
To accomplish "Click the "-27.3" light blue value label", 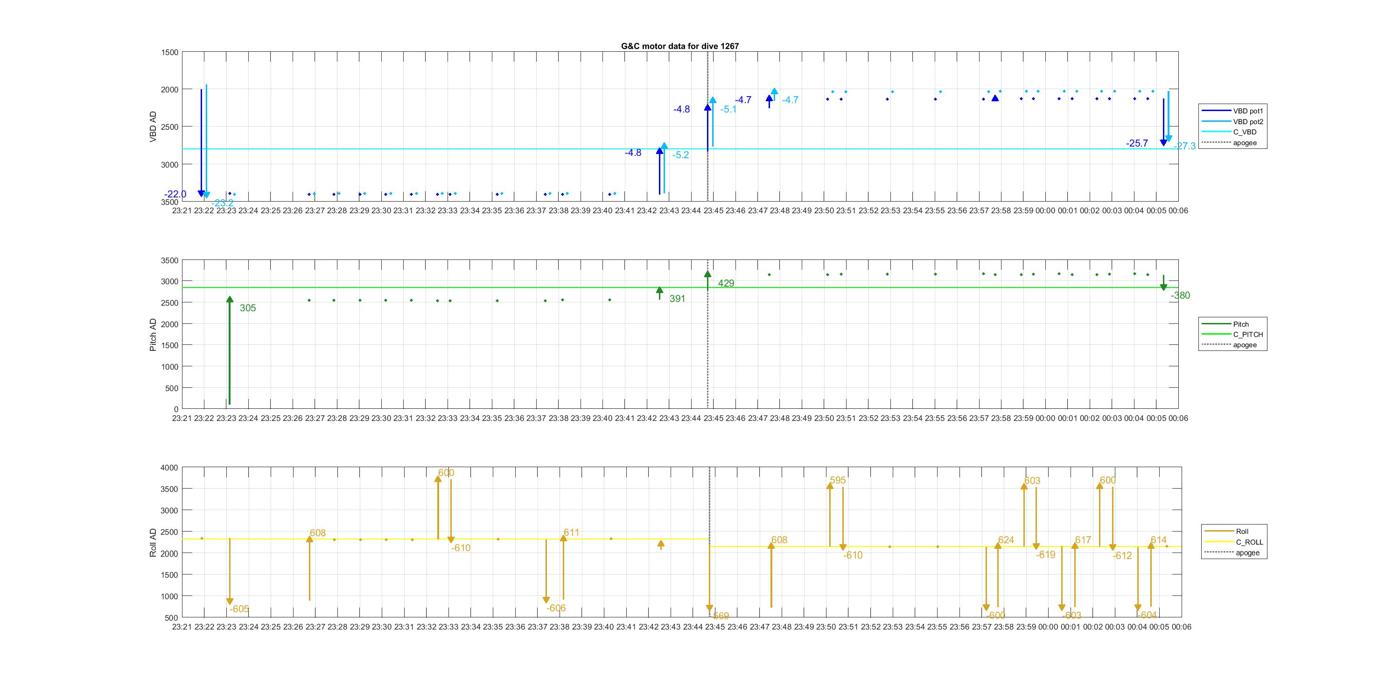I will pos(1185,146).
